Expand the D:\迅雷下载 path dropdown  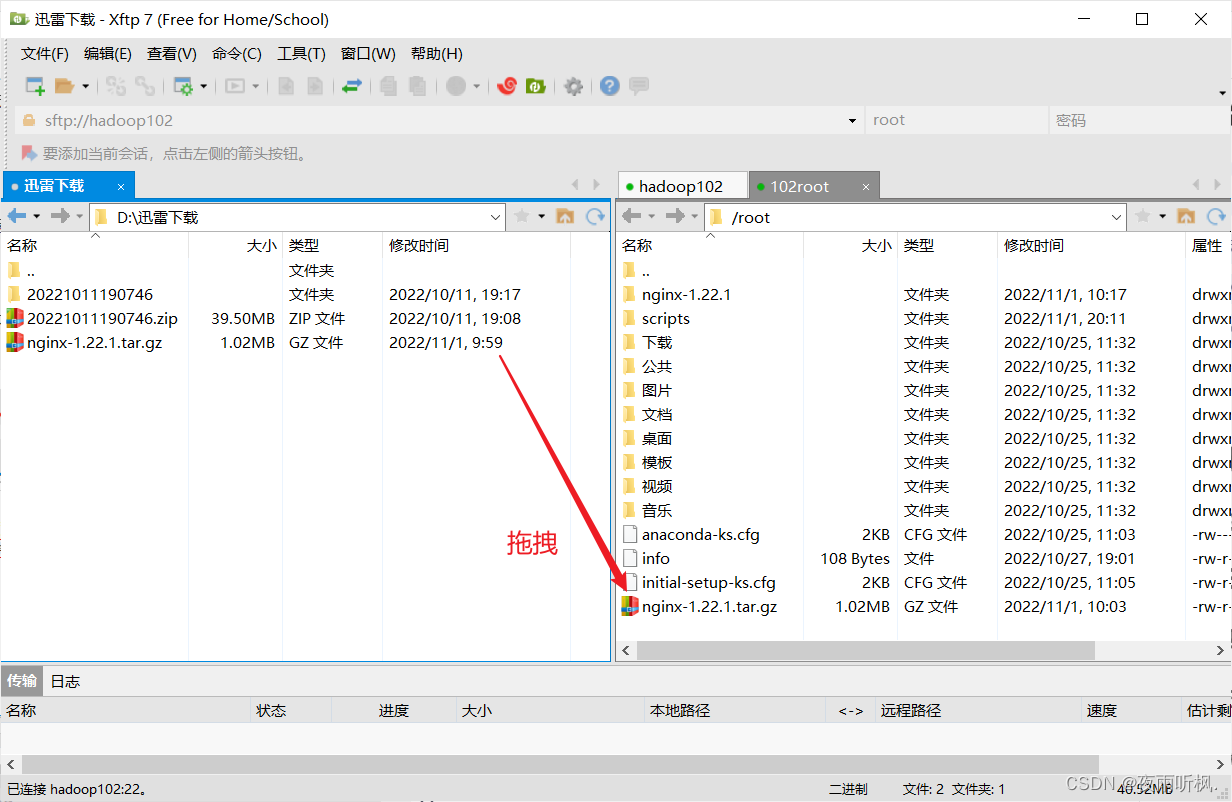pos(496,217)
